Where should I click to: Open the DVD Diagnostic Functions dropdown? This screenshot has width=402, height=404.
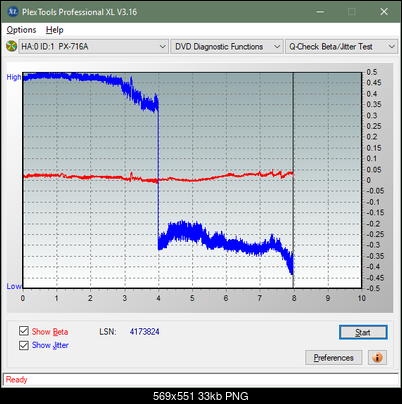227,47
